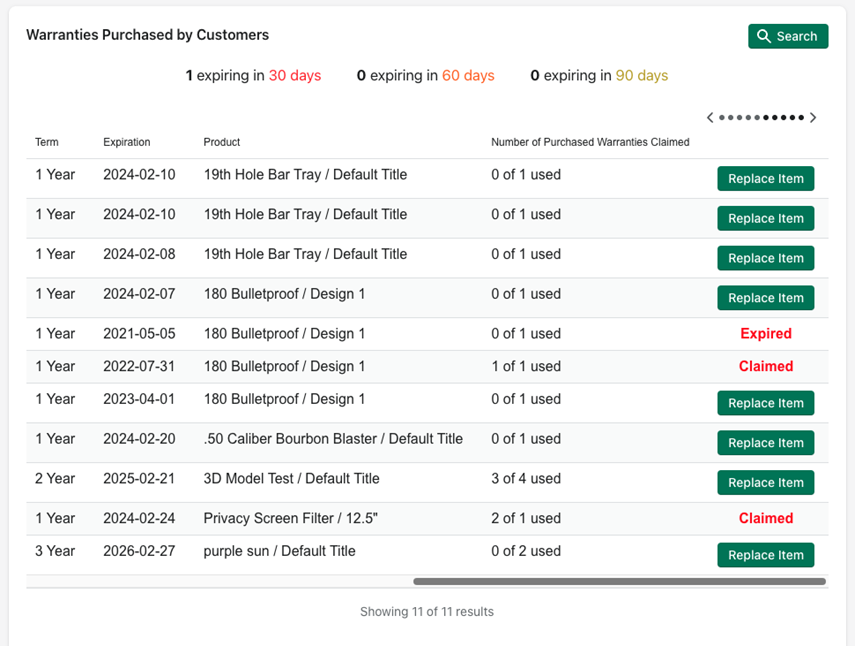Replace item for warranty expiring 2024-02-08
This screenshot has height=646, width=855.
click(x=765, y=258)
